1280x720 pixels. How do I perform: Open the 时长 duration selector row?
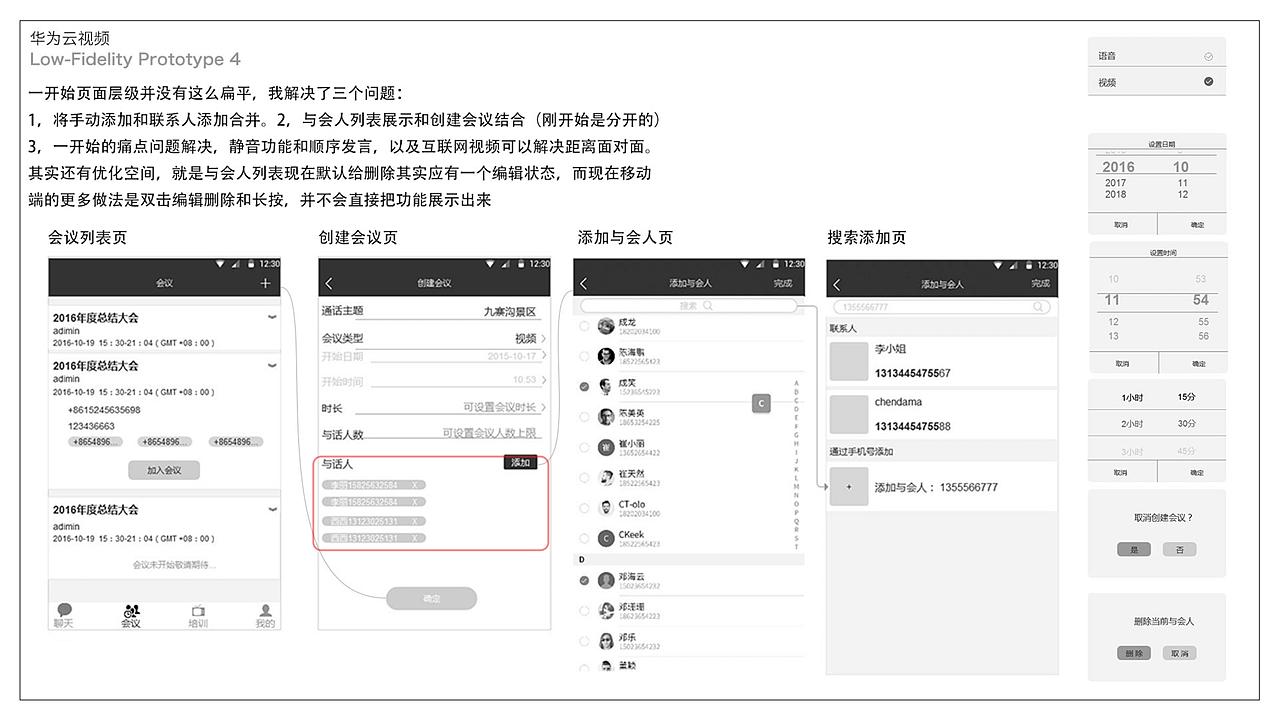click(434, 408)
